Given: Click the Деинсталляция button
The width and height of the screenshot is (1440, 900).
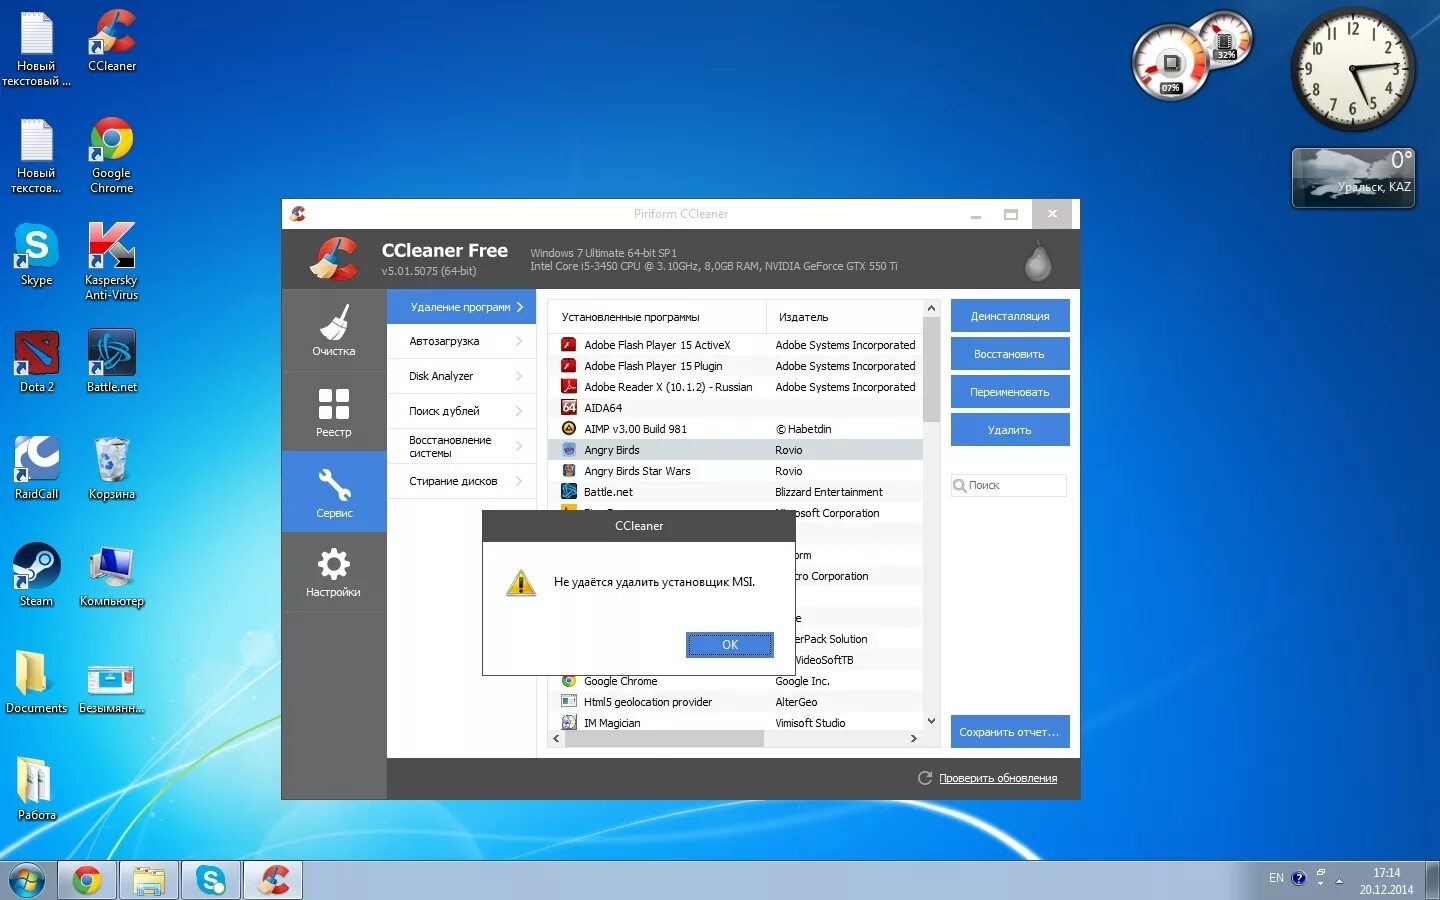Looking at the screenshot, I should tap(1010, 316).
